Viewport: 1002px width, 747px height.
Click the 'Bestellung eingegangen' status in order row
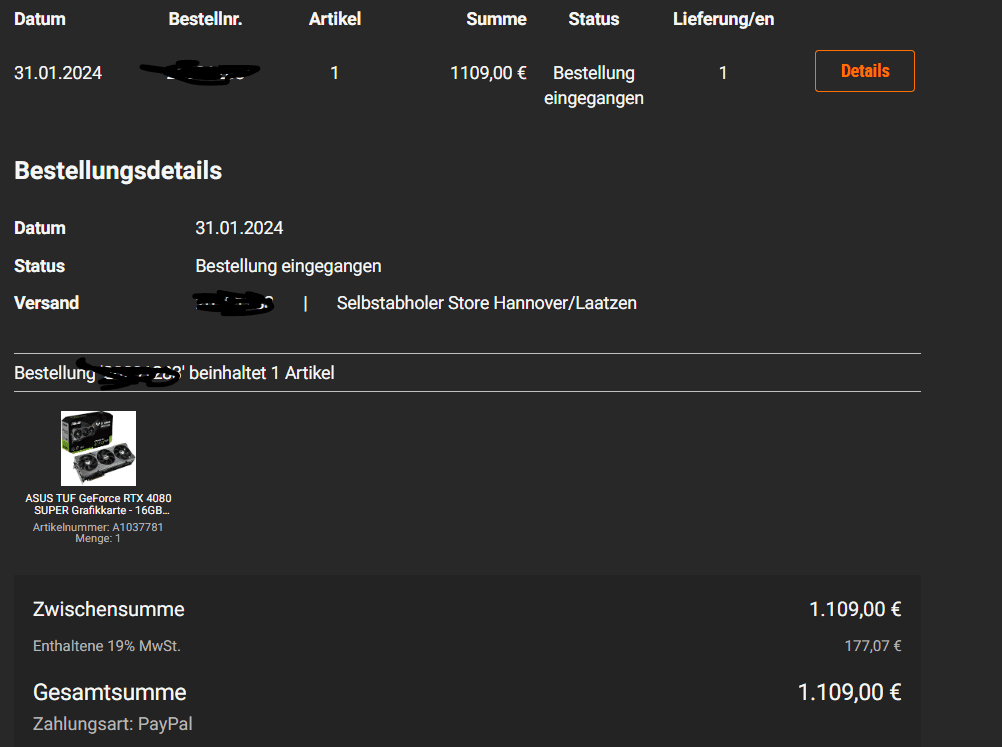[594, 86]
